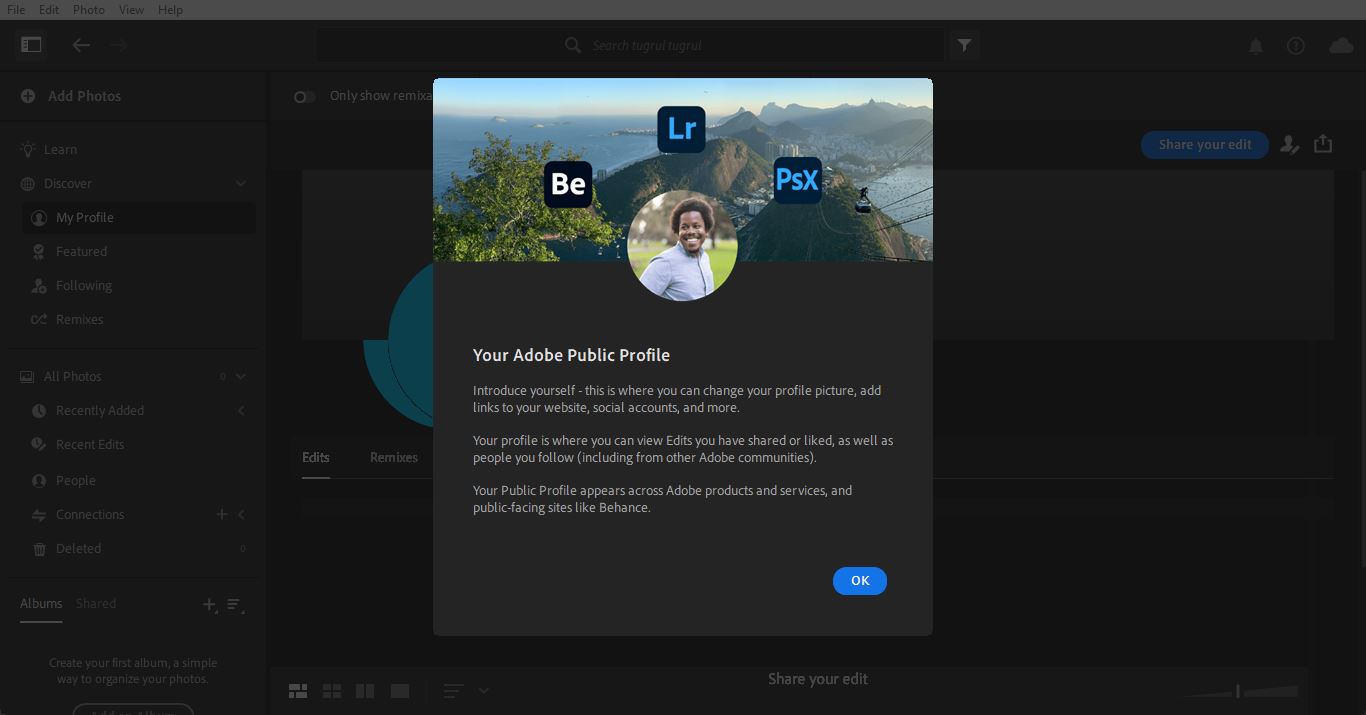Expand the Connections arrow

(241, 514)
